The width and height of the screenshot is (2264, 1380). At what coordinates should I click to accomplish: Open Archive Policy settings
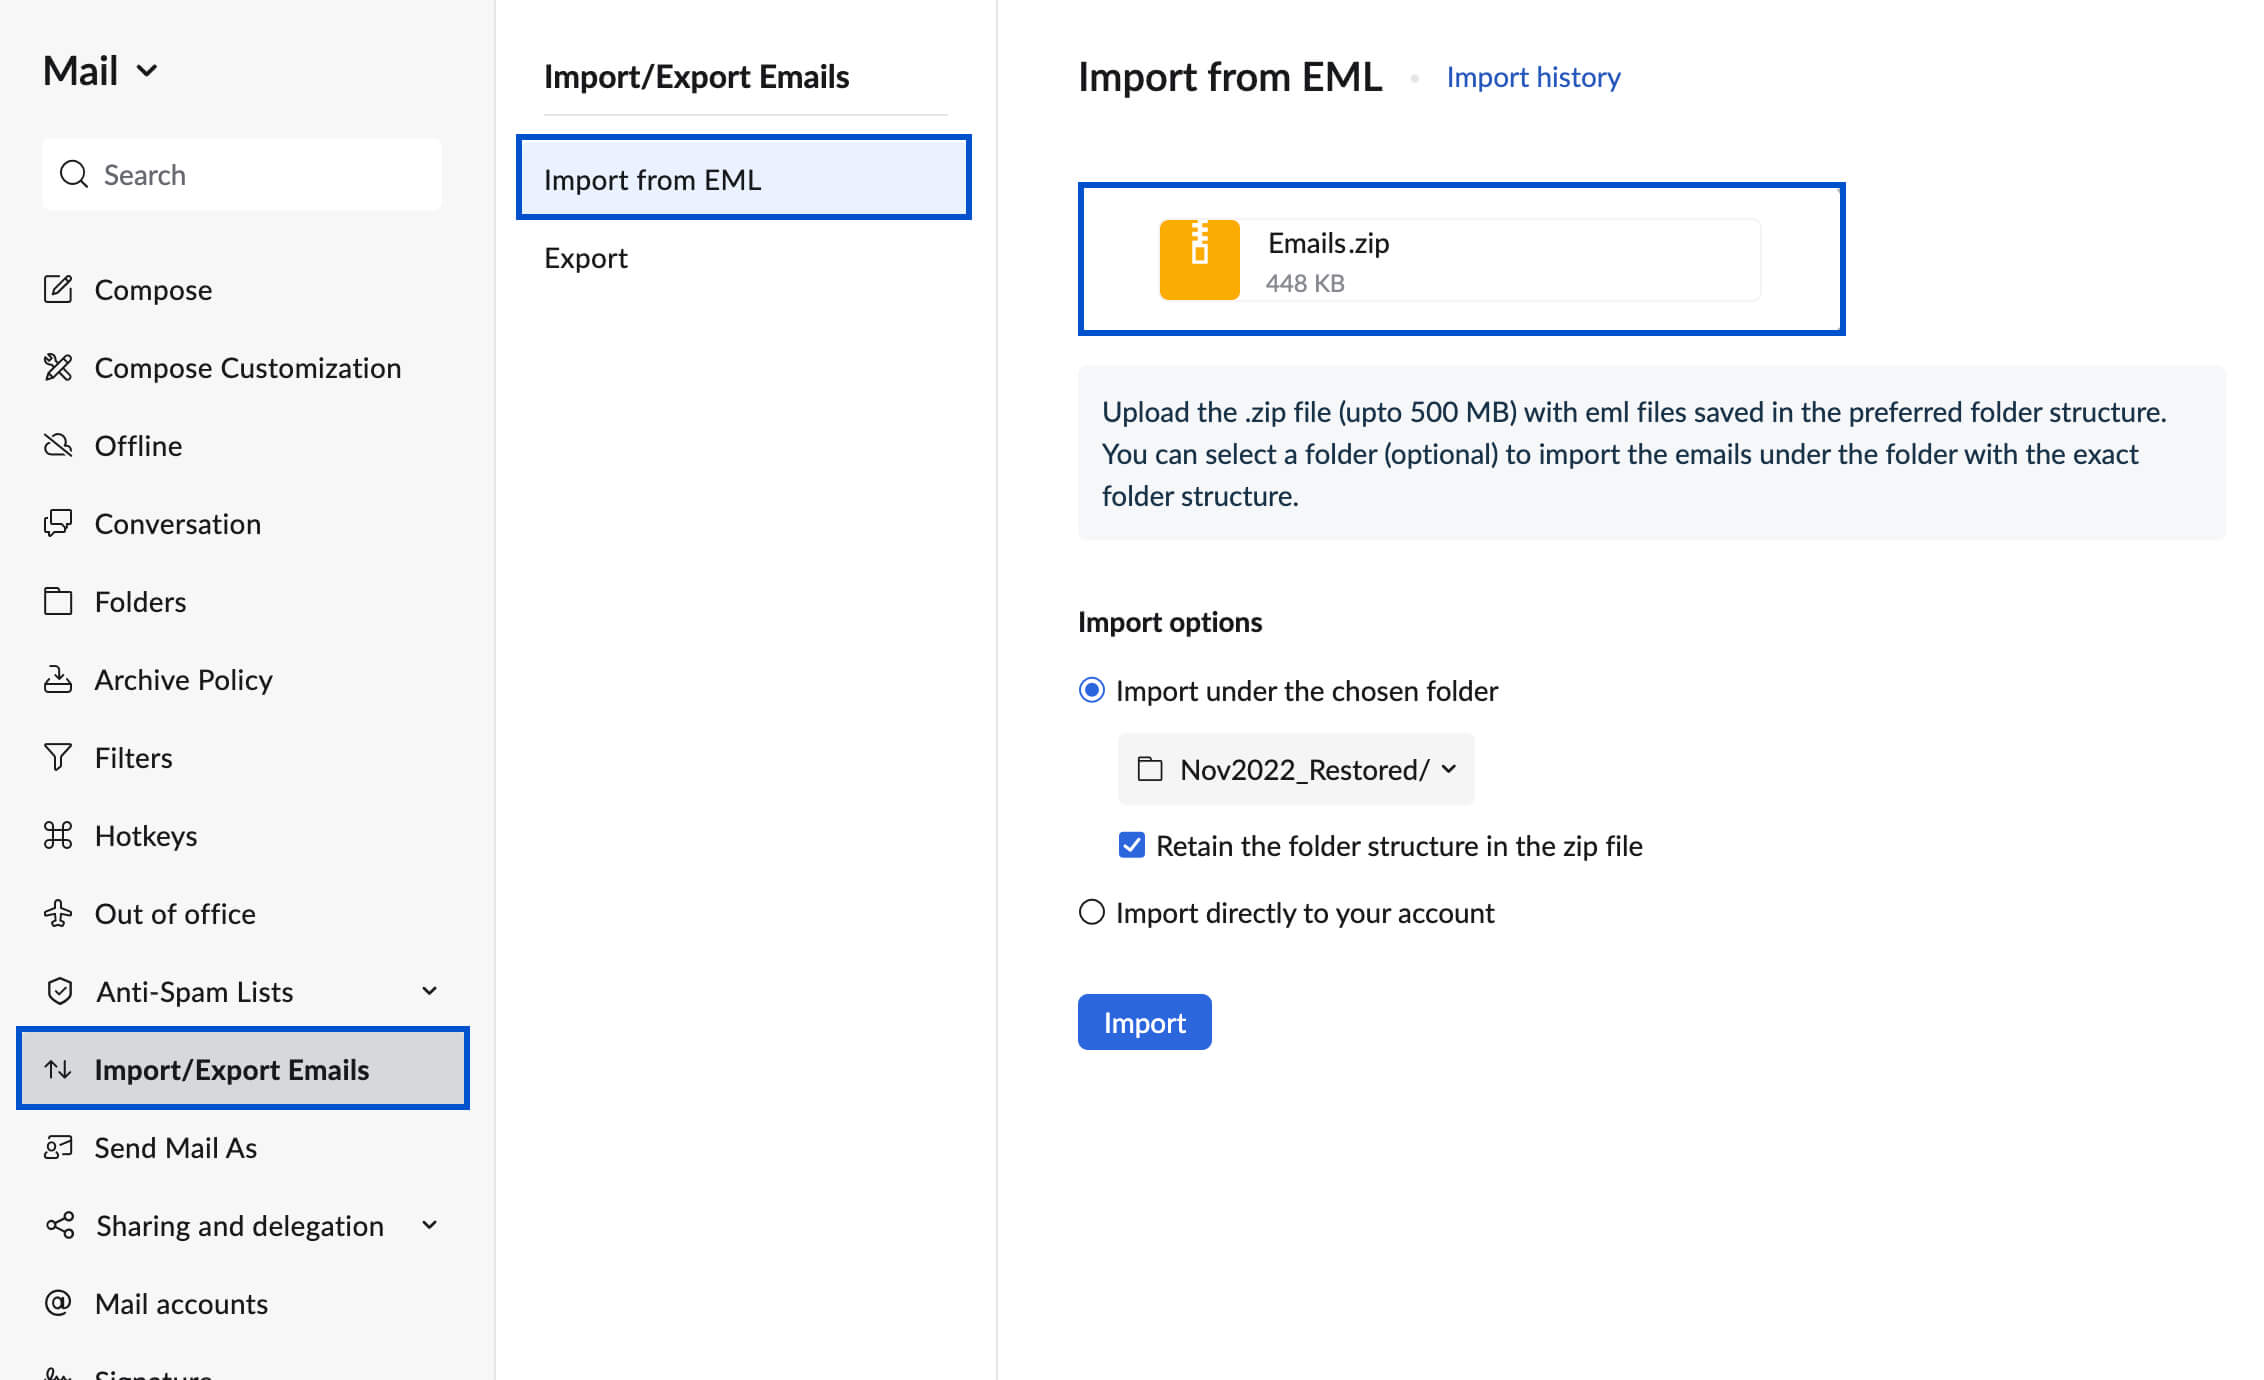pyautogui.click(x=183, y=678)
